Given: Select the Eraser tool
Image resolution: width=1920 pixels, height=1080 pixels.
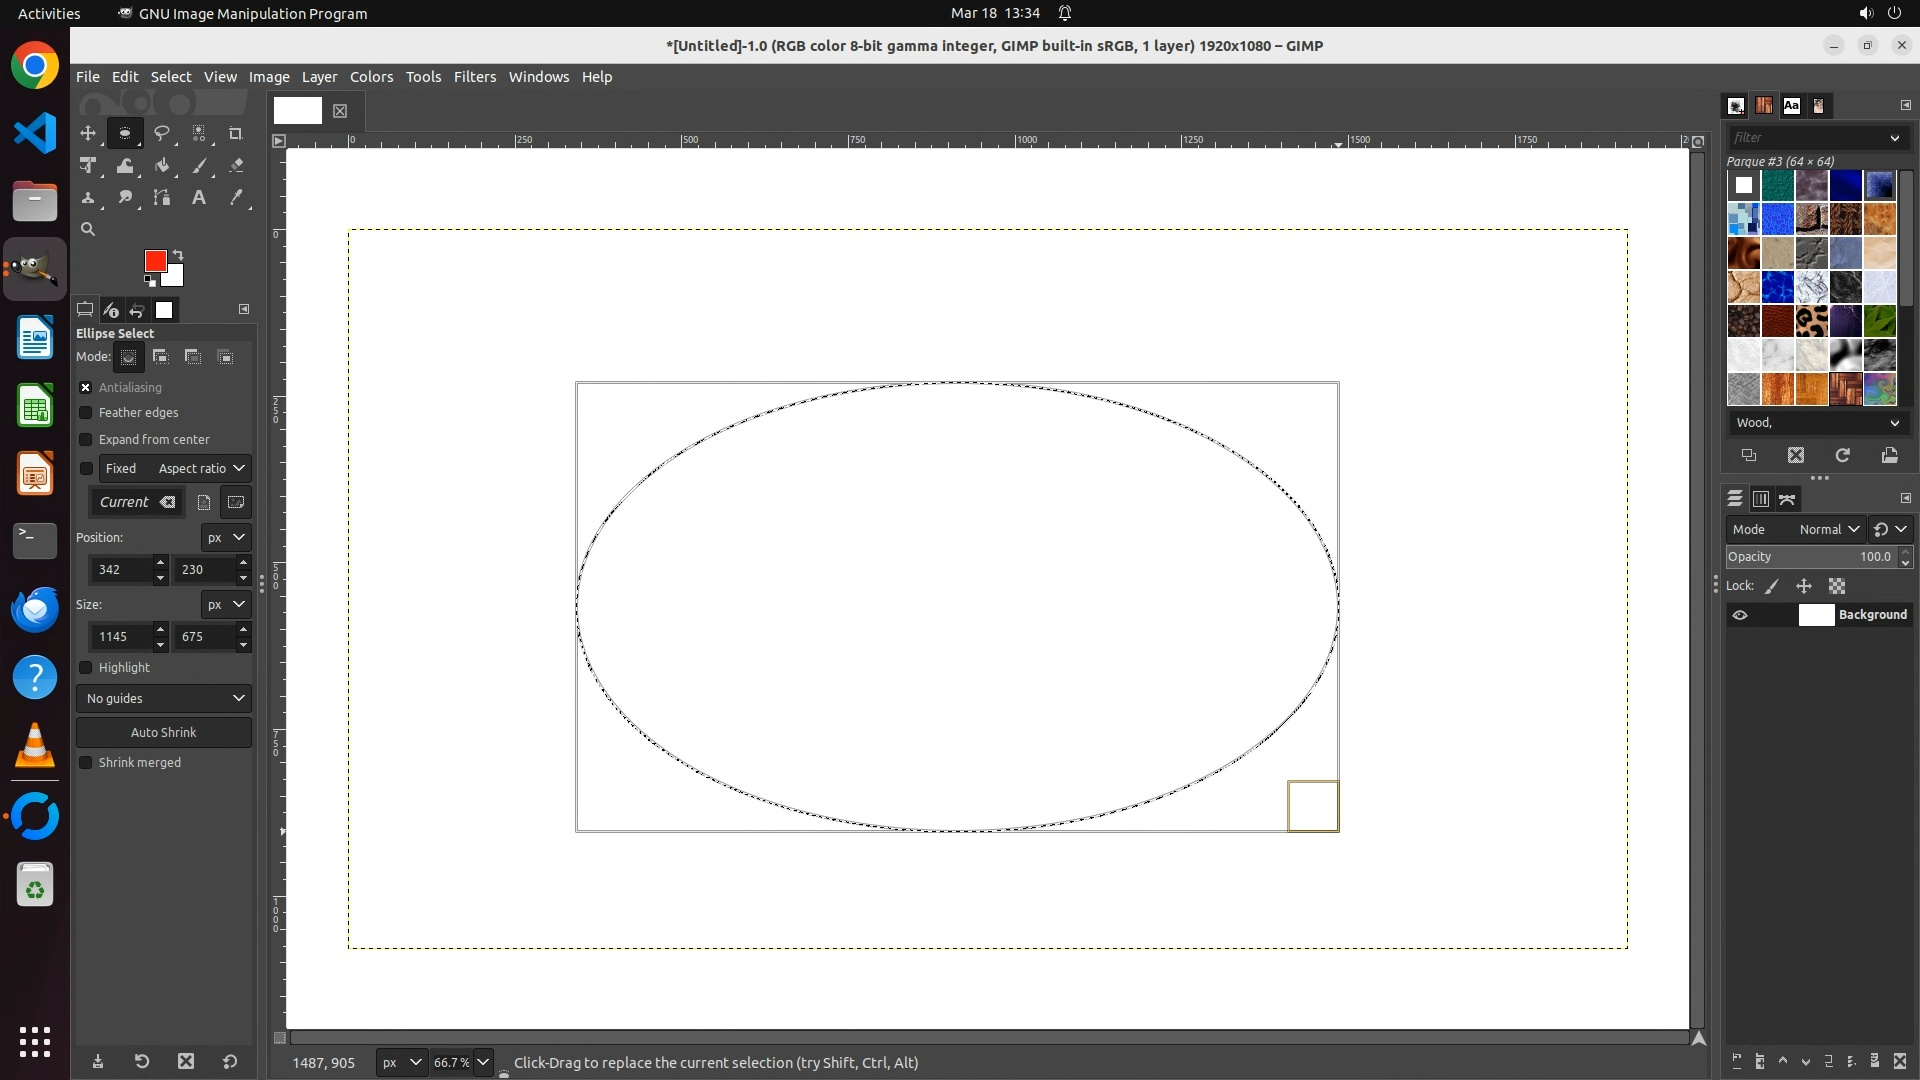Looking at the screenshot, I should pyautogui.click(x=236, y=166).
